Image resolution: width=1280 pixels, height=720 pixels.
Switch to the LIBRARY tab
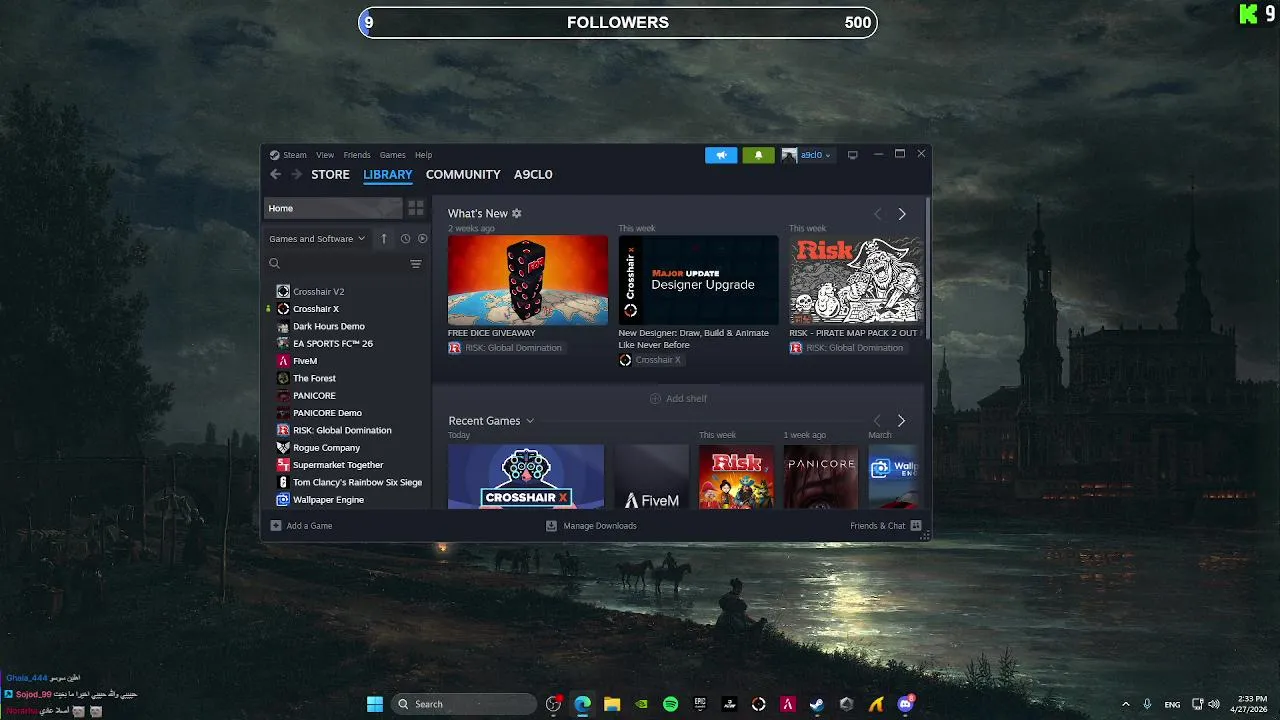388,174
